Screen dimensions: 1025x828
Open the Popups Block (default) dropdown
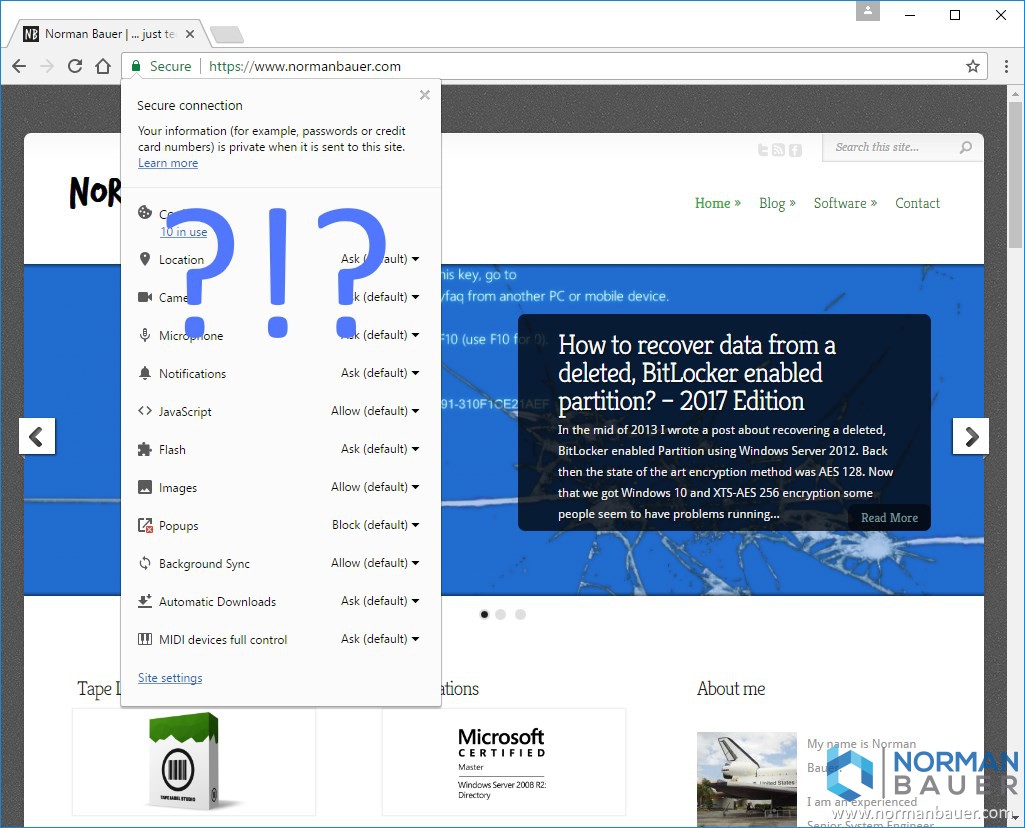coord(376,525)
